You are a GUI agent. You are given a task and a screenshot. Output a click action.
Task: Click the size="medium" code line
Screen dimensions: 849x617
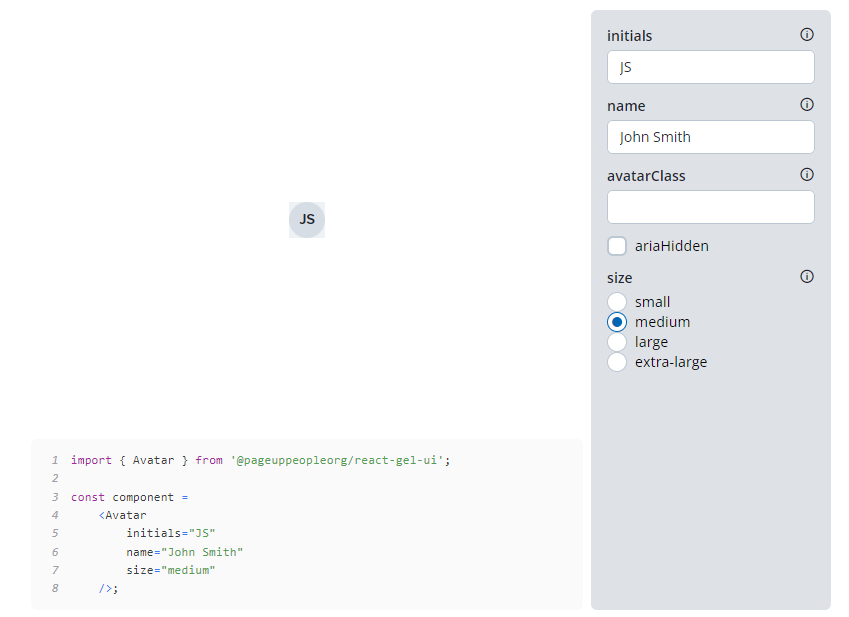click(x=171, y=570)
